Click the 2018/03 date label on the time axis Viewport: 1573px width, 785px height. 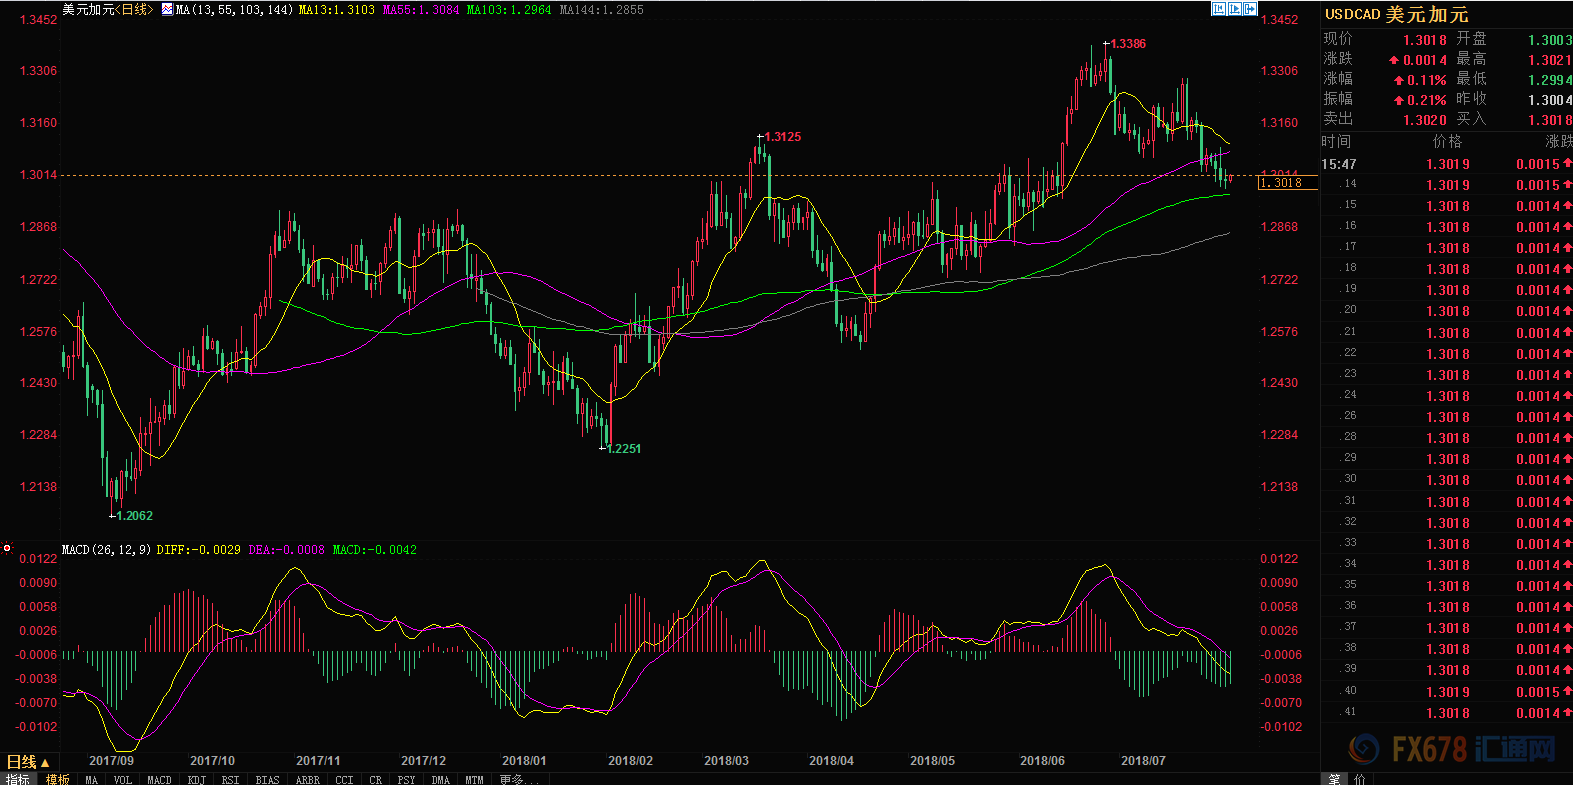pyautogui.click(x=726, y=761)
